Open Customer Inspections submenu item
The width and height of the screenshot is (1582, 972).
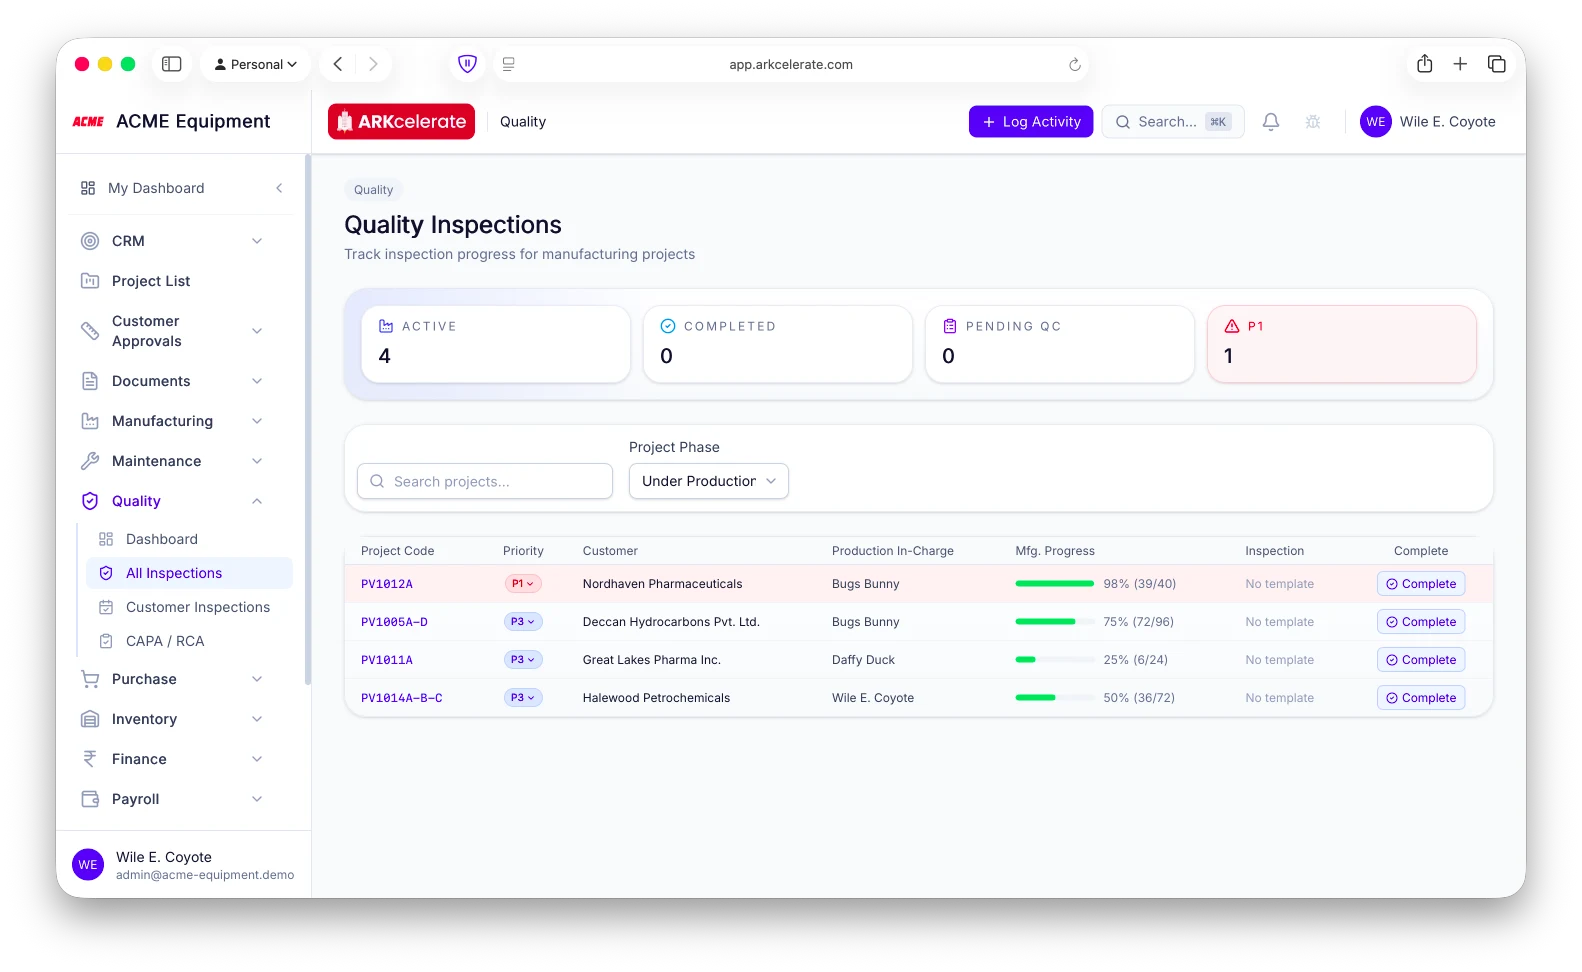[190, 607]
